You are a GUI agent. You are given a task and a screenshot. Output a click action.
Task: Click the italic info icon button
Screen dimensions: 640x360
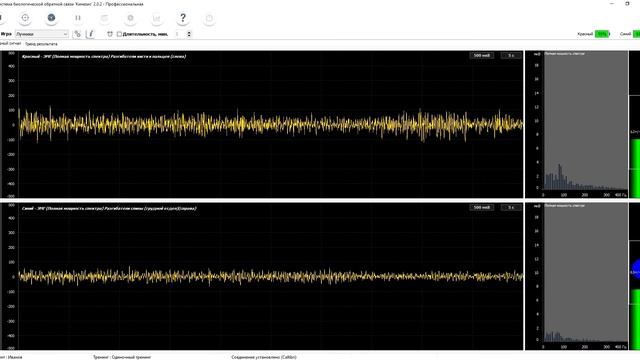[x=91, y=34]
